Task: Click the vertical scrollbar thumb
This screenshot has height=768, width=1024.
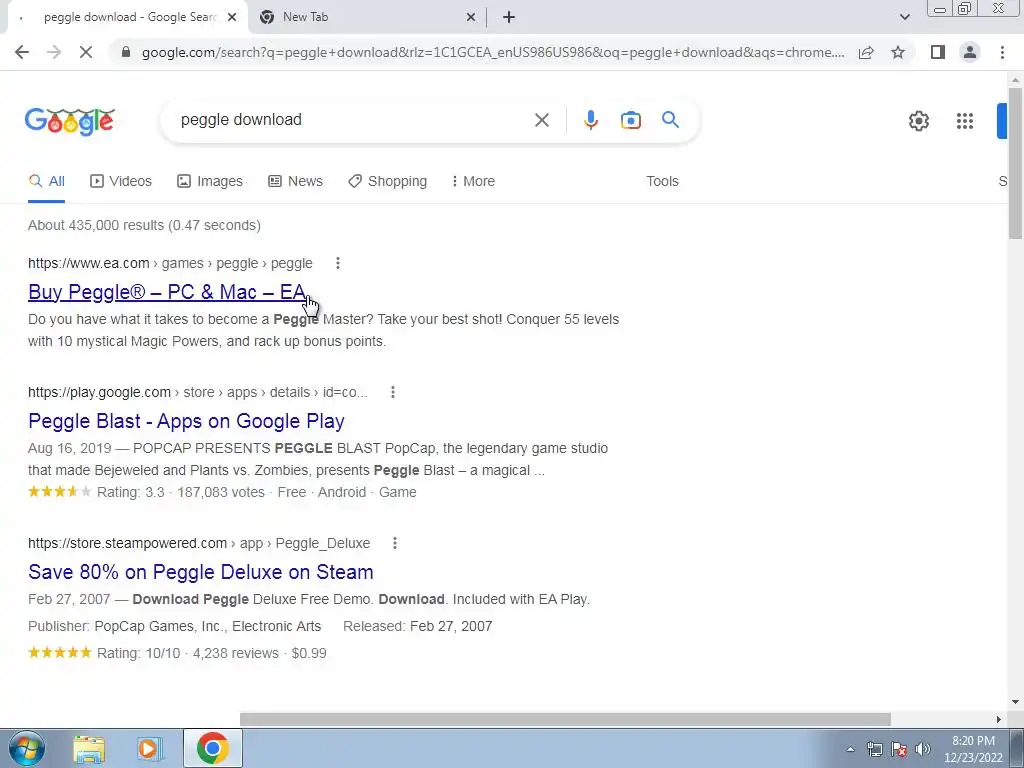Action: point(1015,163)
